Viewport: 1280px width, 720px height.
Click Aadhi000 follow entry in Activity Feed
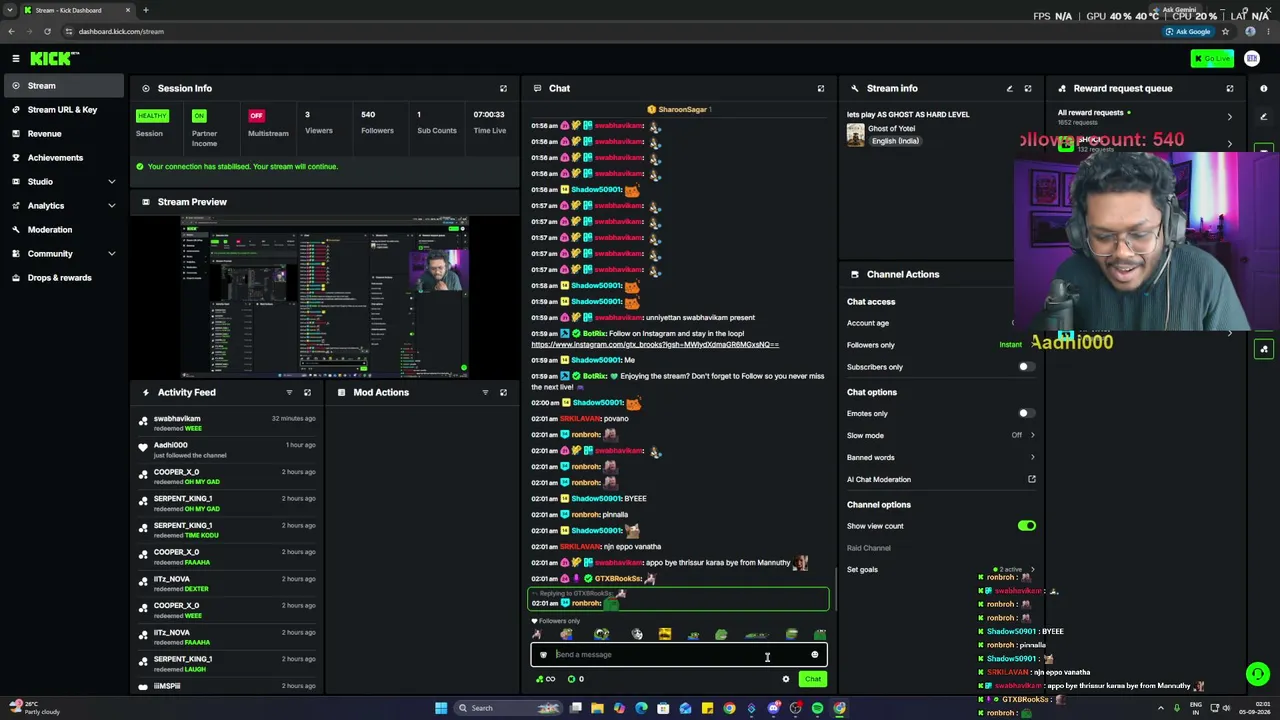(x=228, y=450)
